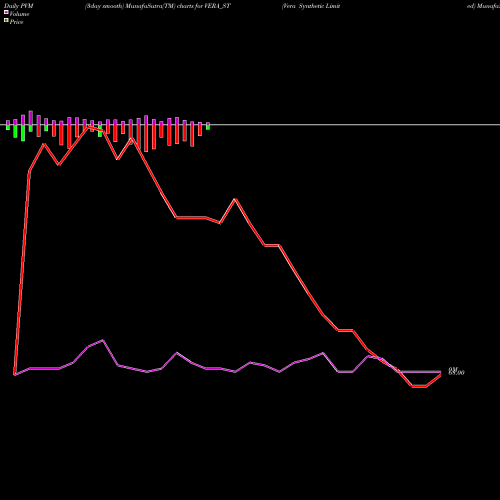This screenshot has width=500, height=500.
Task: Click the 'Daily PVM' title text
Action: (x=19, y=6)
